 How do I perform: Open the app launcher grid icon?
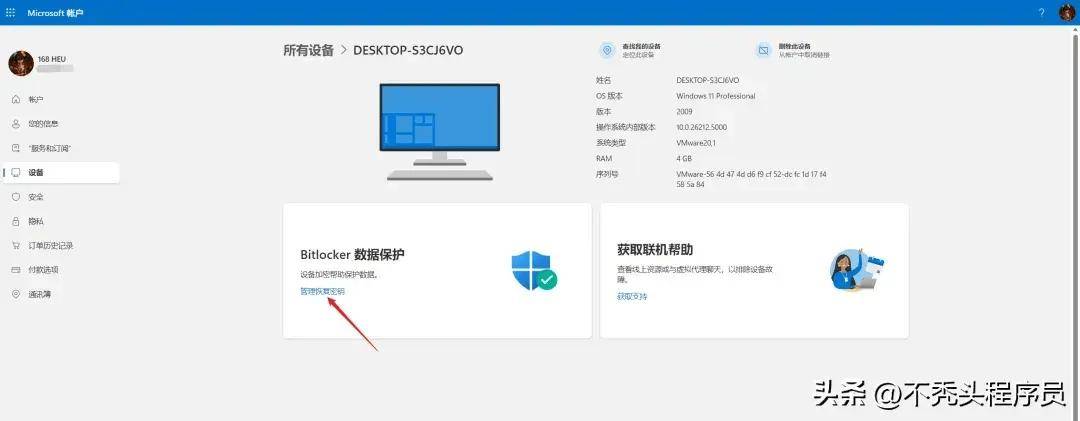click(11, 12)
